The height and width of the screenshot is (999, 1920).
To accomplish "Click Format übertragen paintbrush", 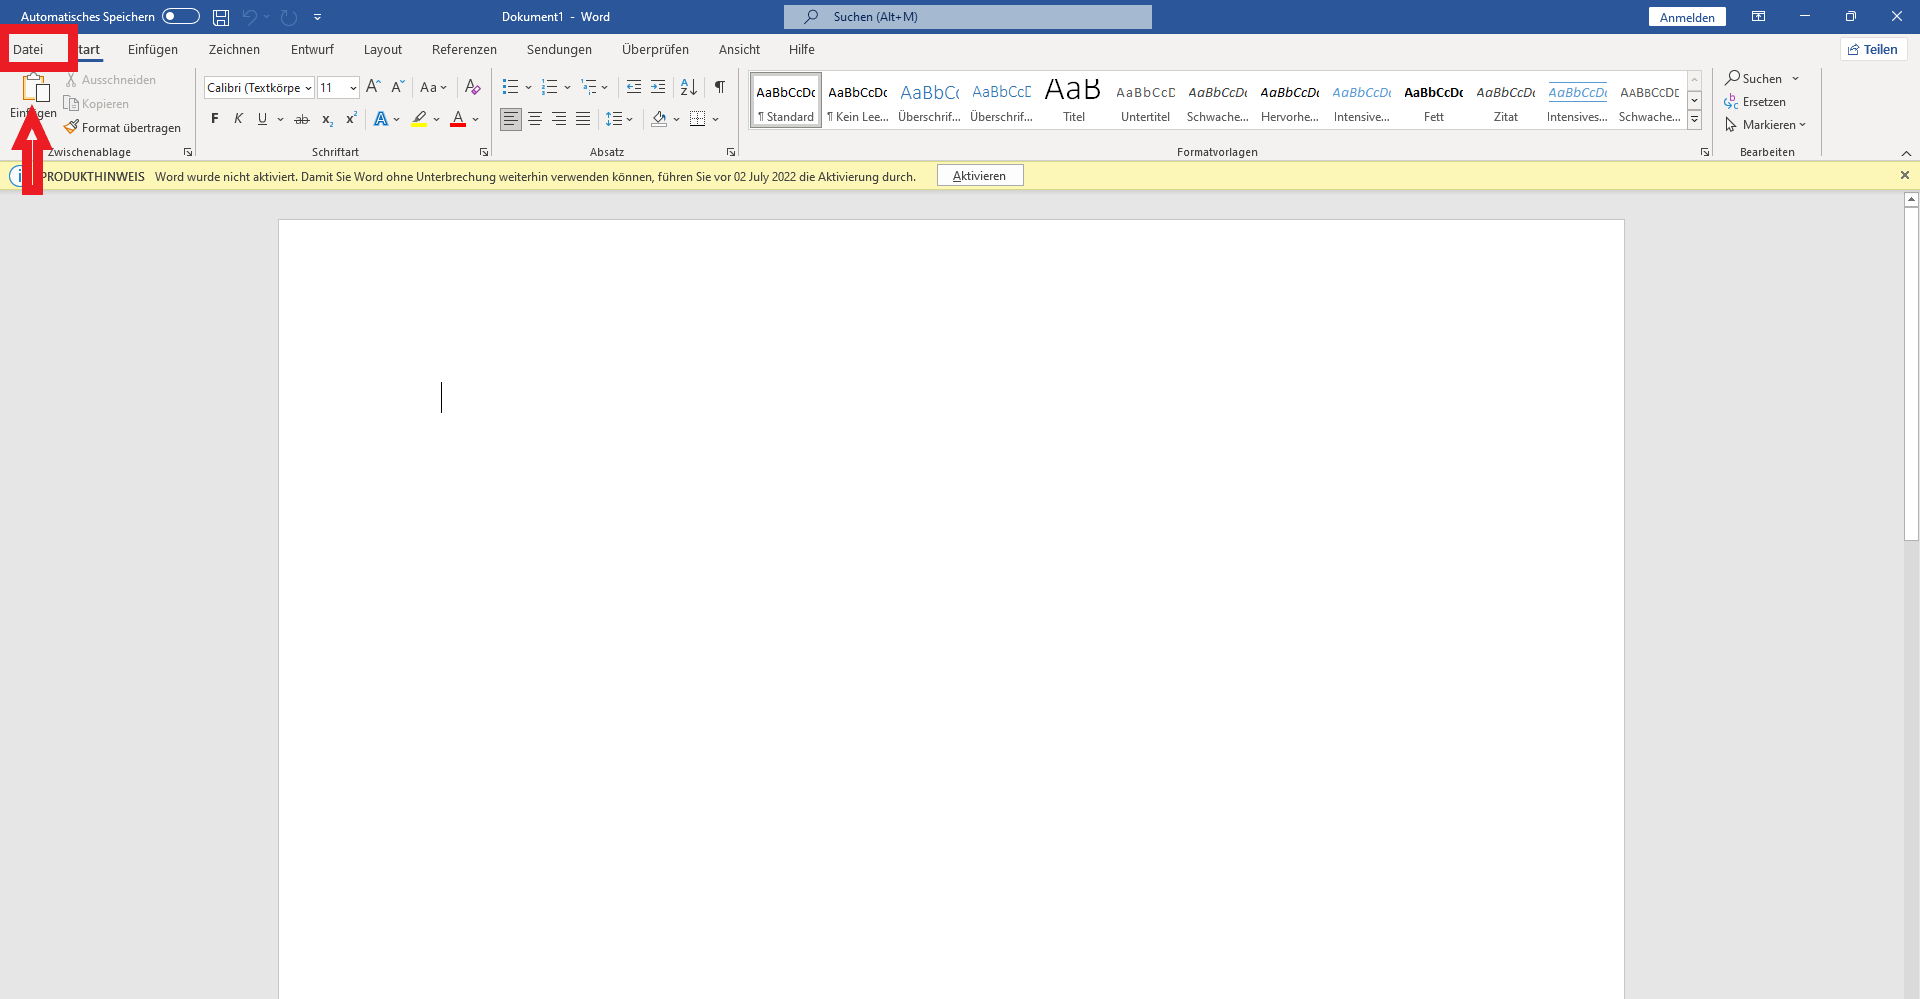I will pos(122,128).
